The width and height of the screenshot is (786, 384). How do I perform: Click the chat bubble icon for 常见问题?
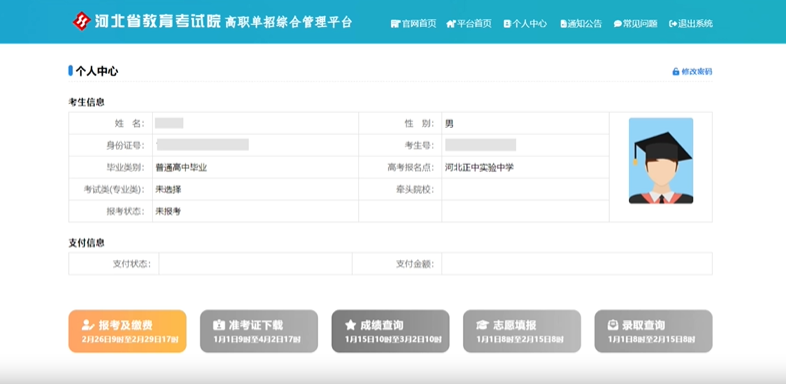(618, 24)
